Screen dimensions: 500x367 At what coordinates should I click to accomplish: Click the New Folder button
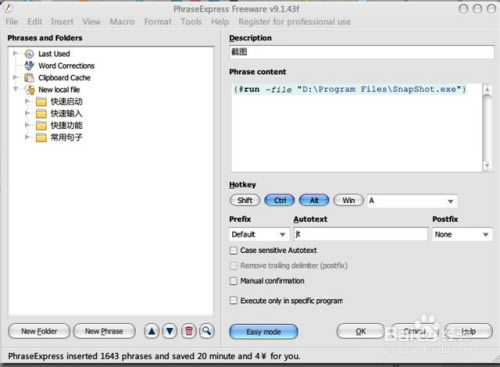pos(39,331)
